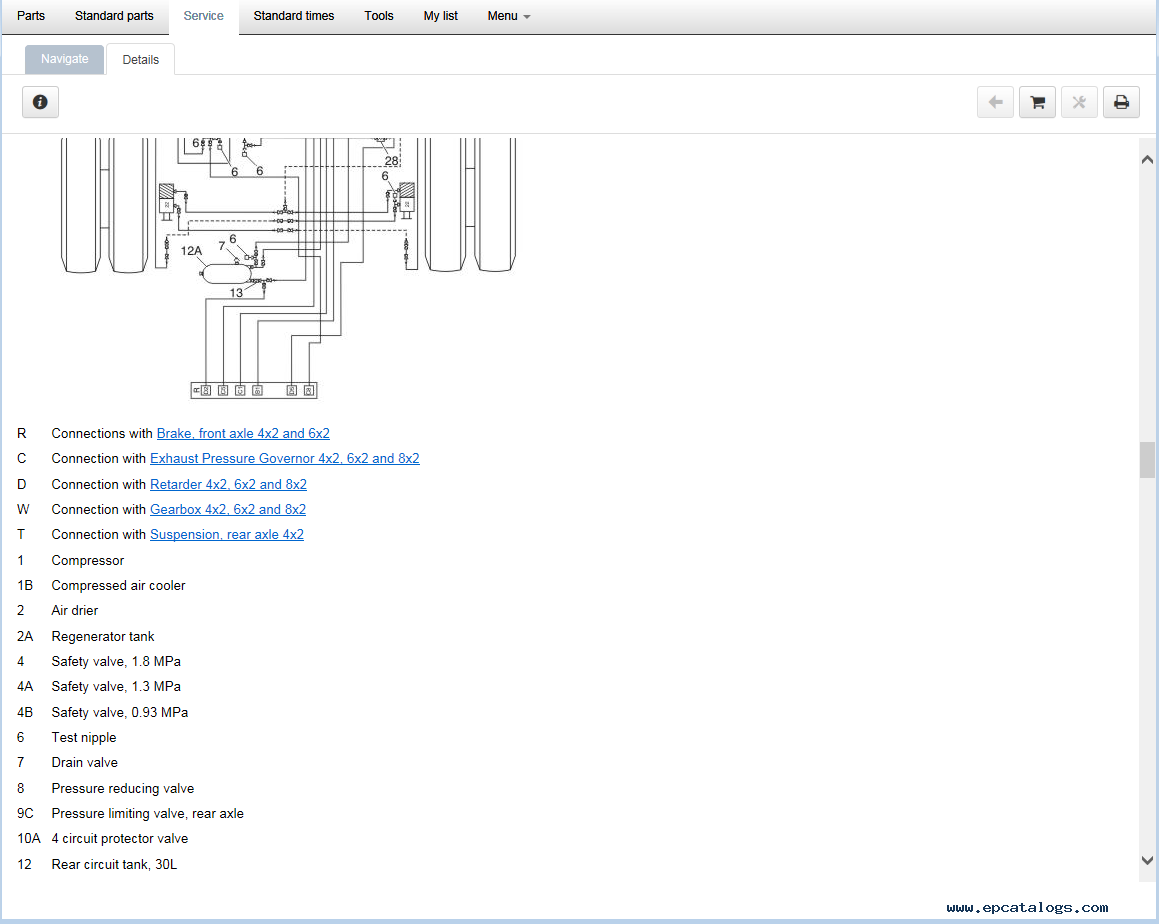Screen dimensions: 1159x924
Task: Click the info icon button
Action: tap(40, 102)
